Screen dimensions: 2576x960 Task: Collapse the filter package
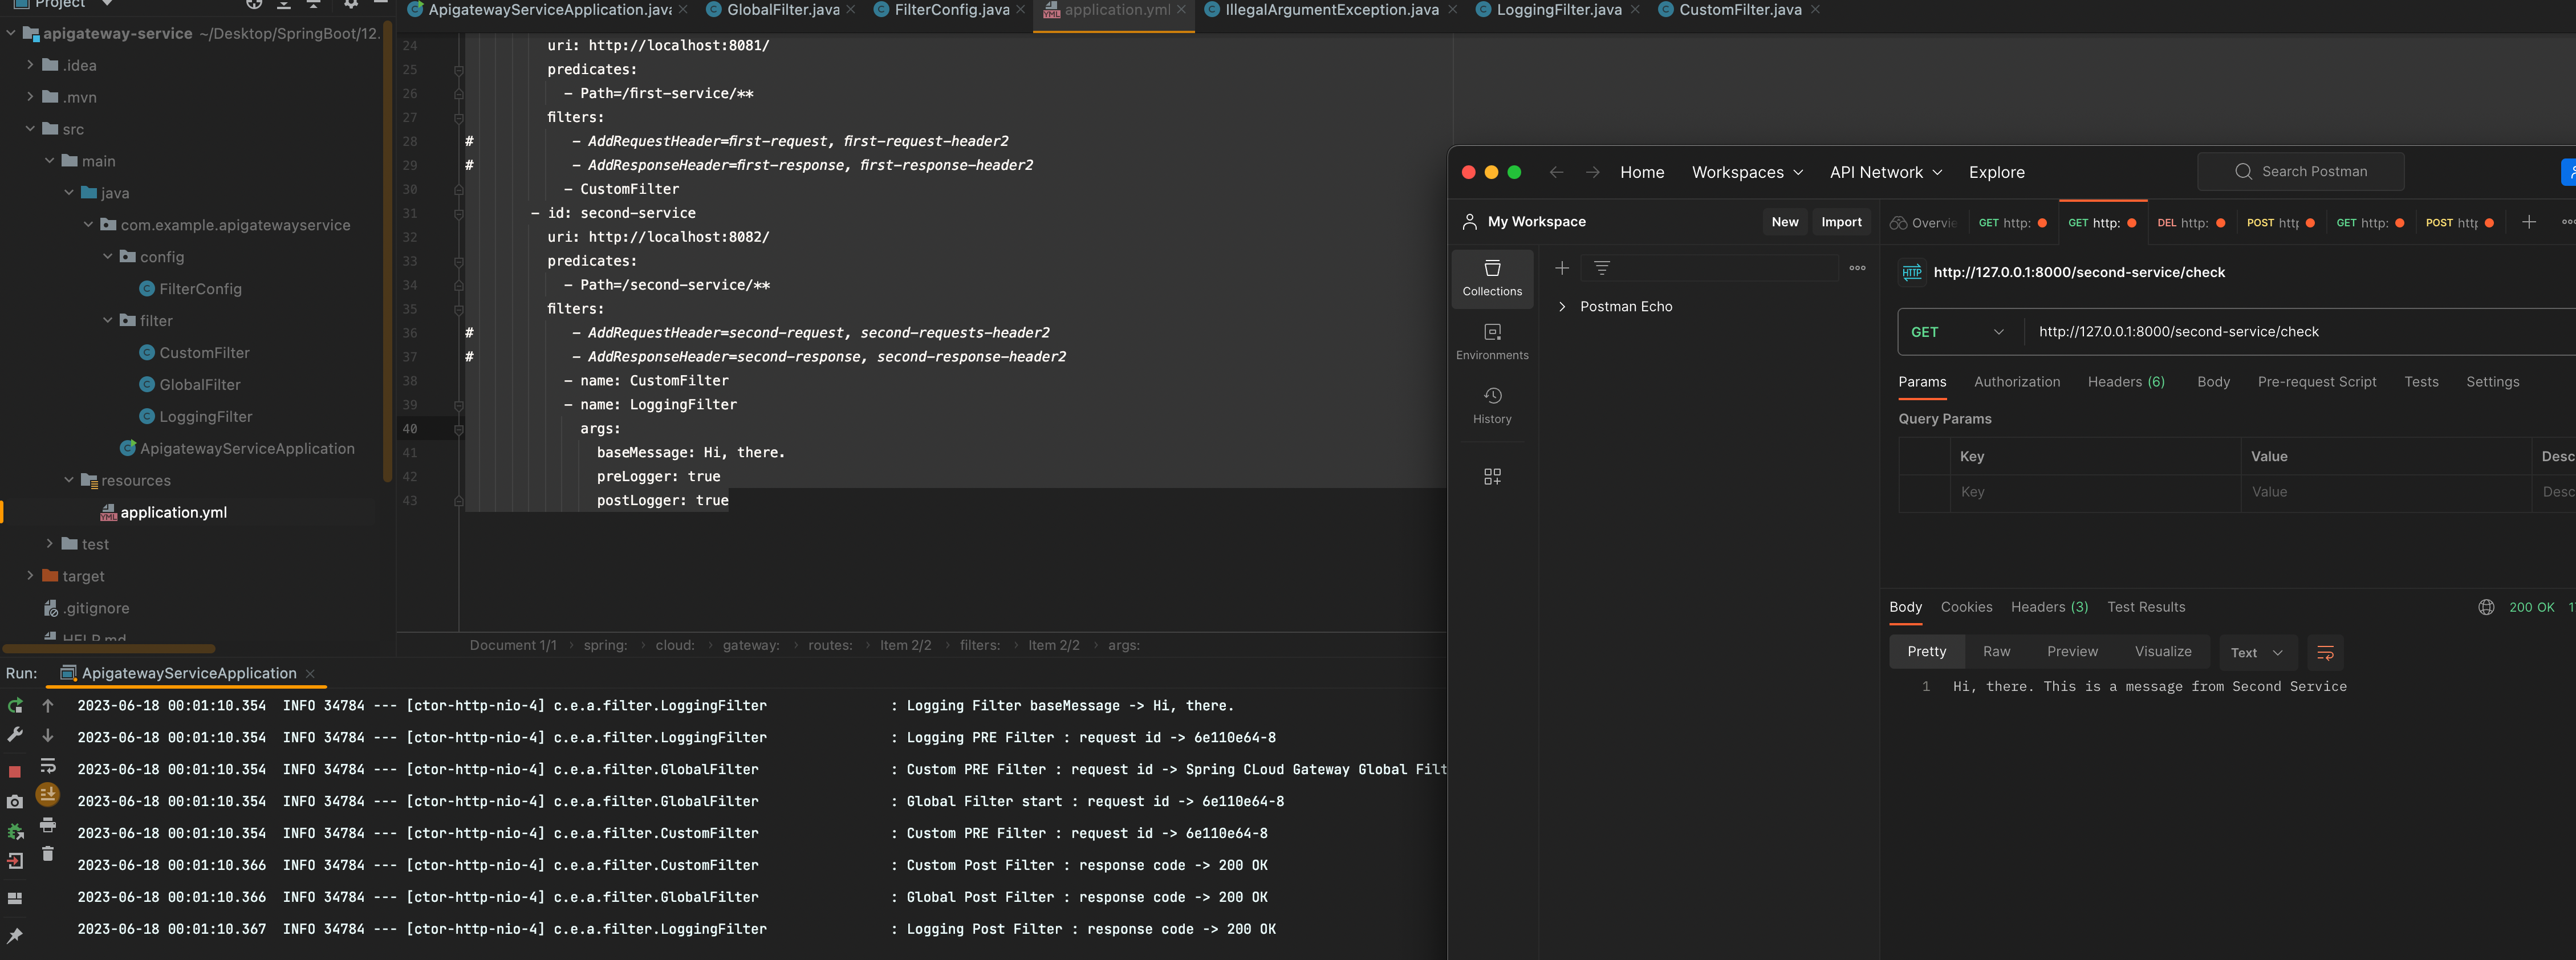108,320
